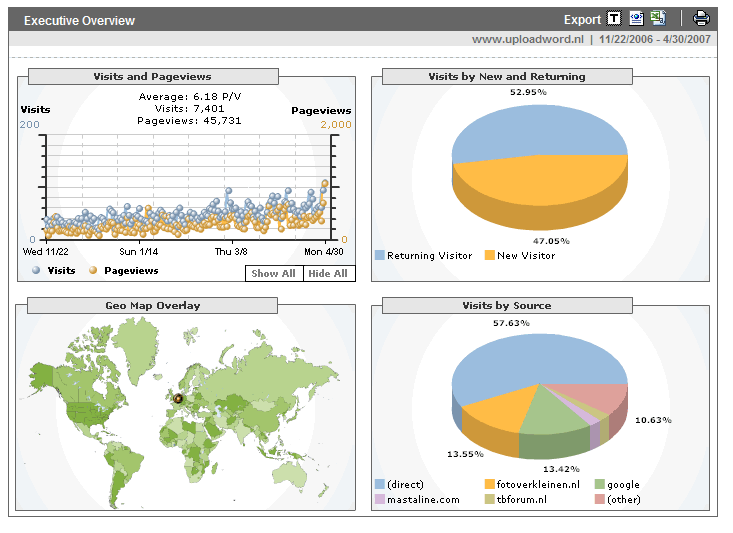Open the Geo Map Overlay report header
Viewport: 733px width, 533px height.
click(x=152, y=306)
